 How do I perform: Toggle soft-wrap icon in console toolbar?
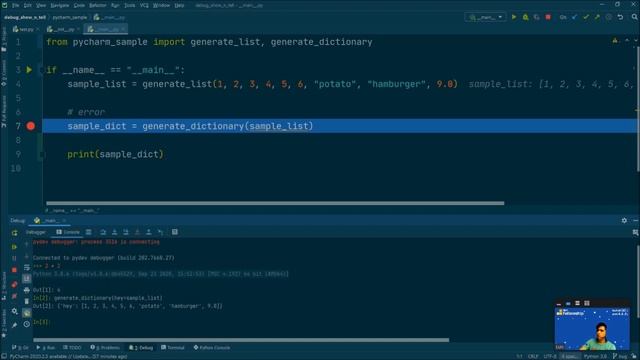coord(27,267)
